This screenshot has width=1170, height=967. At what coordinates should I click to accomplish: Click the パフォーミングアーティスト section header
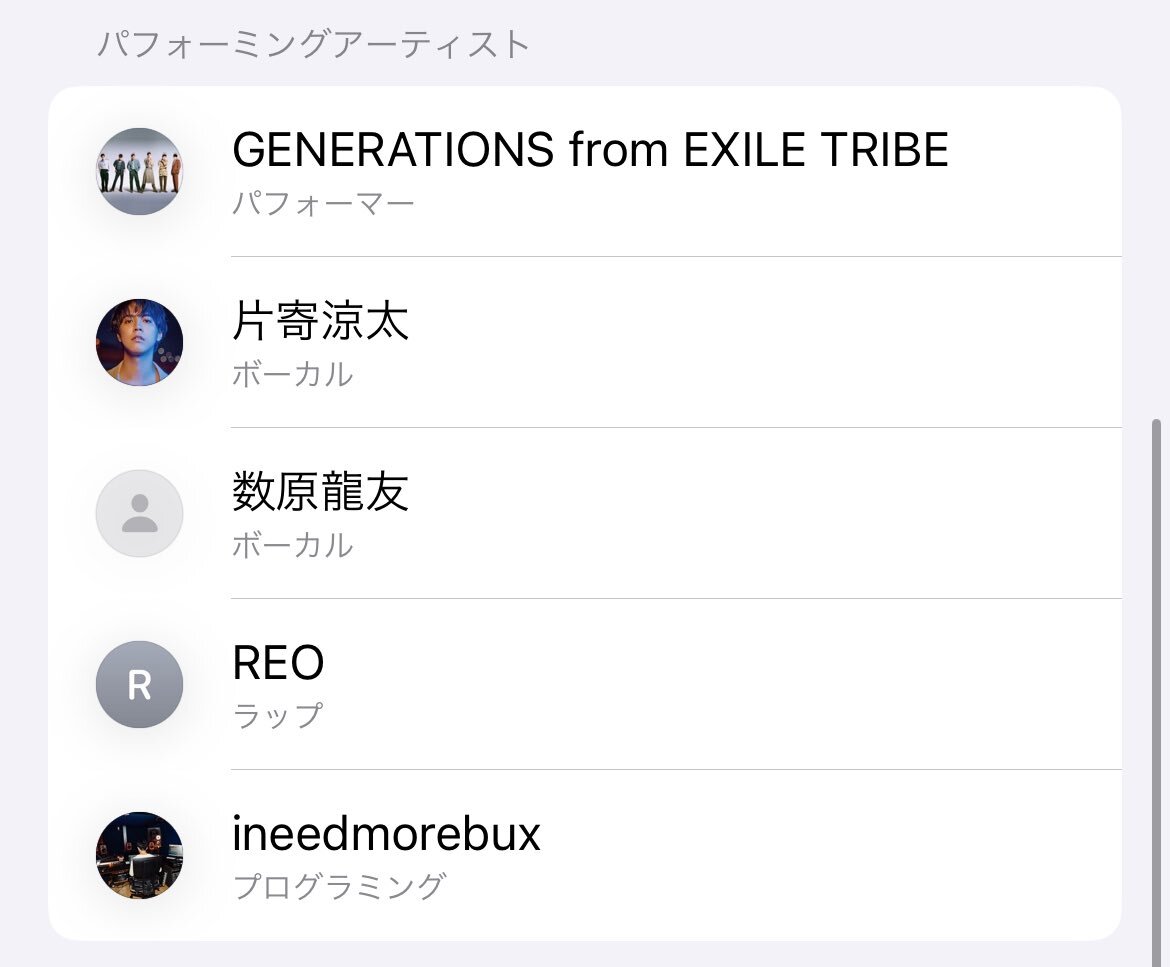(313, 44)
